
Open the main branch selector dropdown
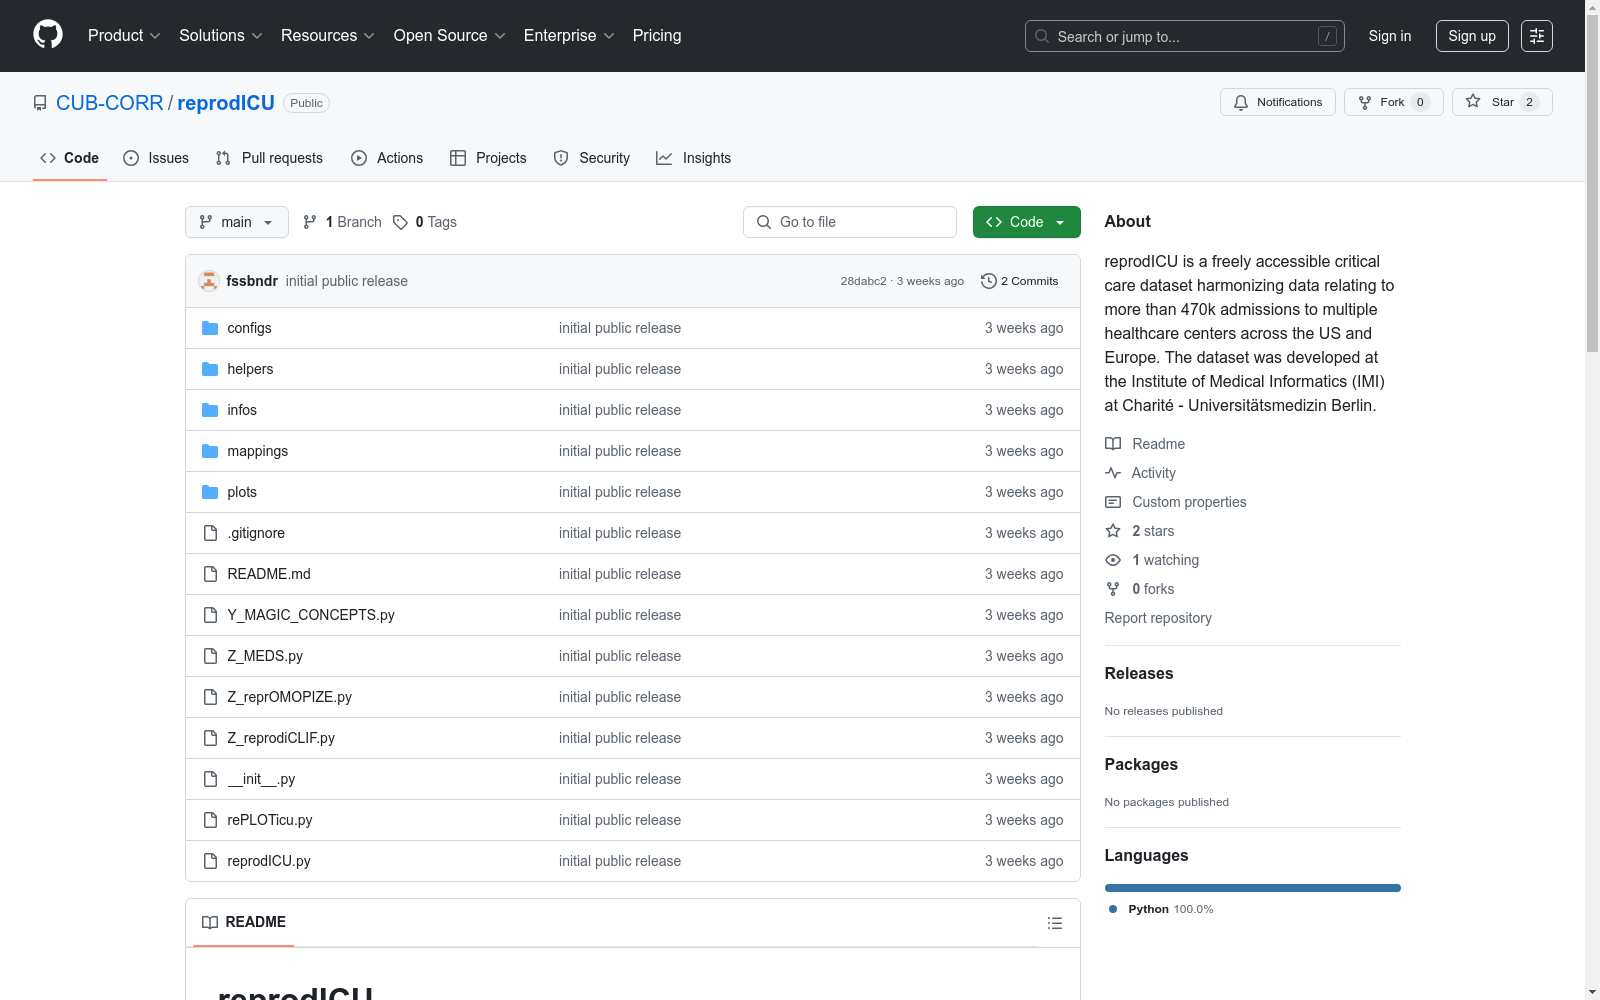[x=237, y=222]
